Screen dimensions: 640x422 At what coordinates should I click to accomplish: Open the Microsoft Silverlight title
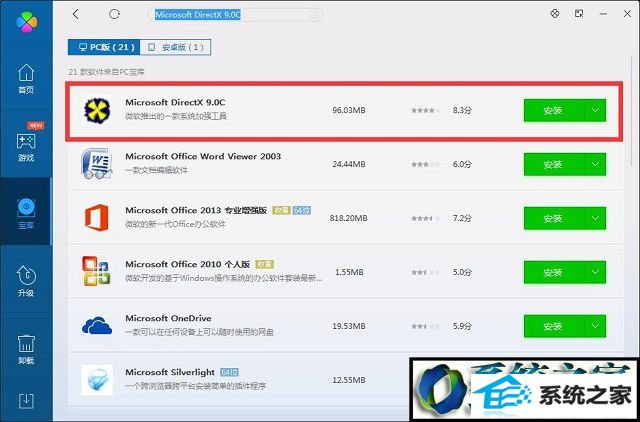[x=170, y=372]
